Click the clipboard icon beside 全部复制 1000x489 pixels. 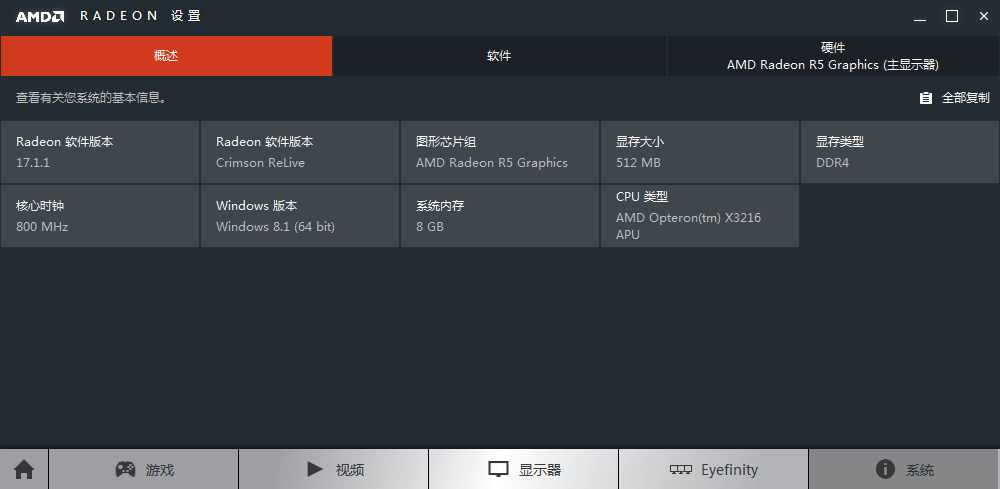pyautogui.click(x=925, y=98)
